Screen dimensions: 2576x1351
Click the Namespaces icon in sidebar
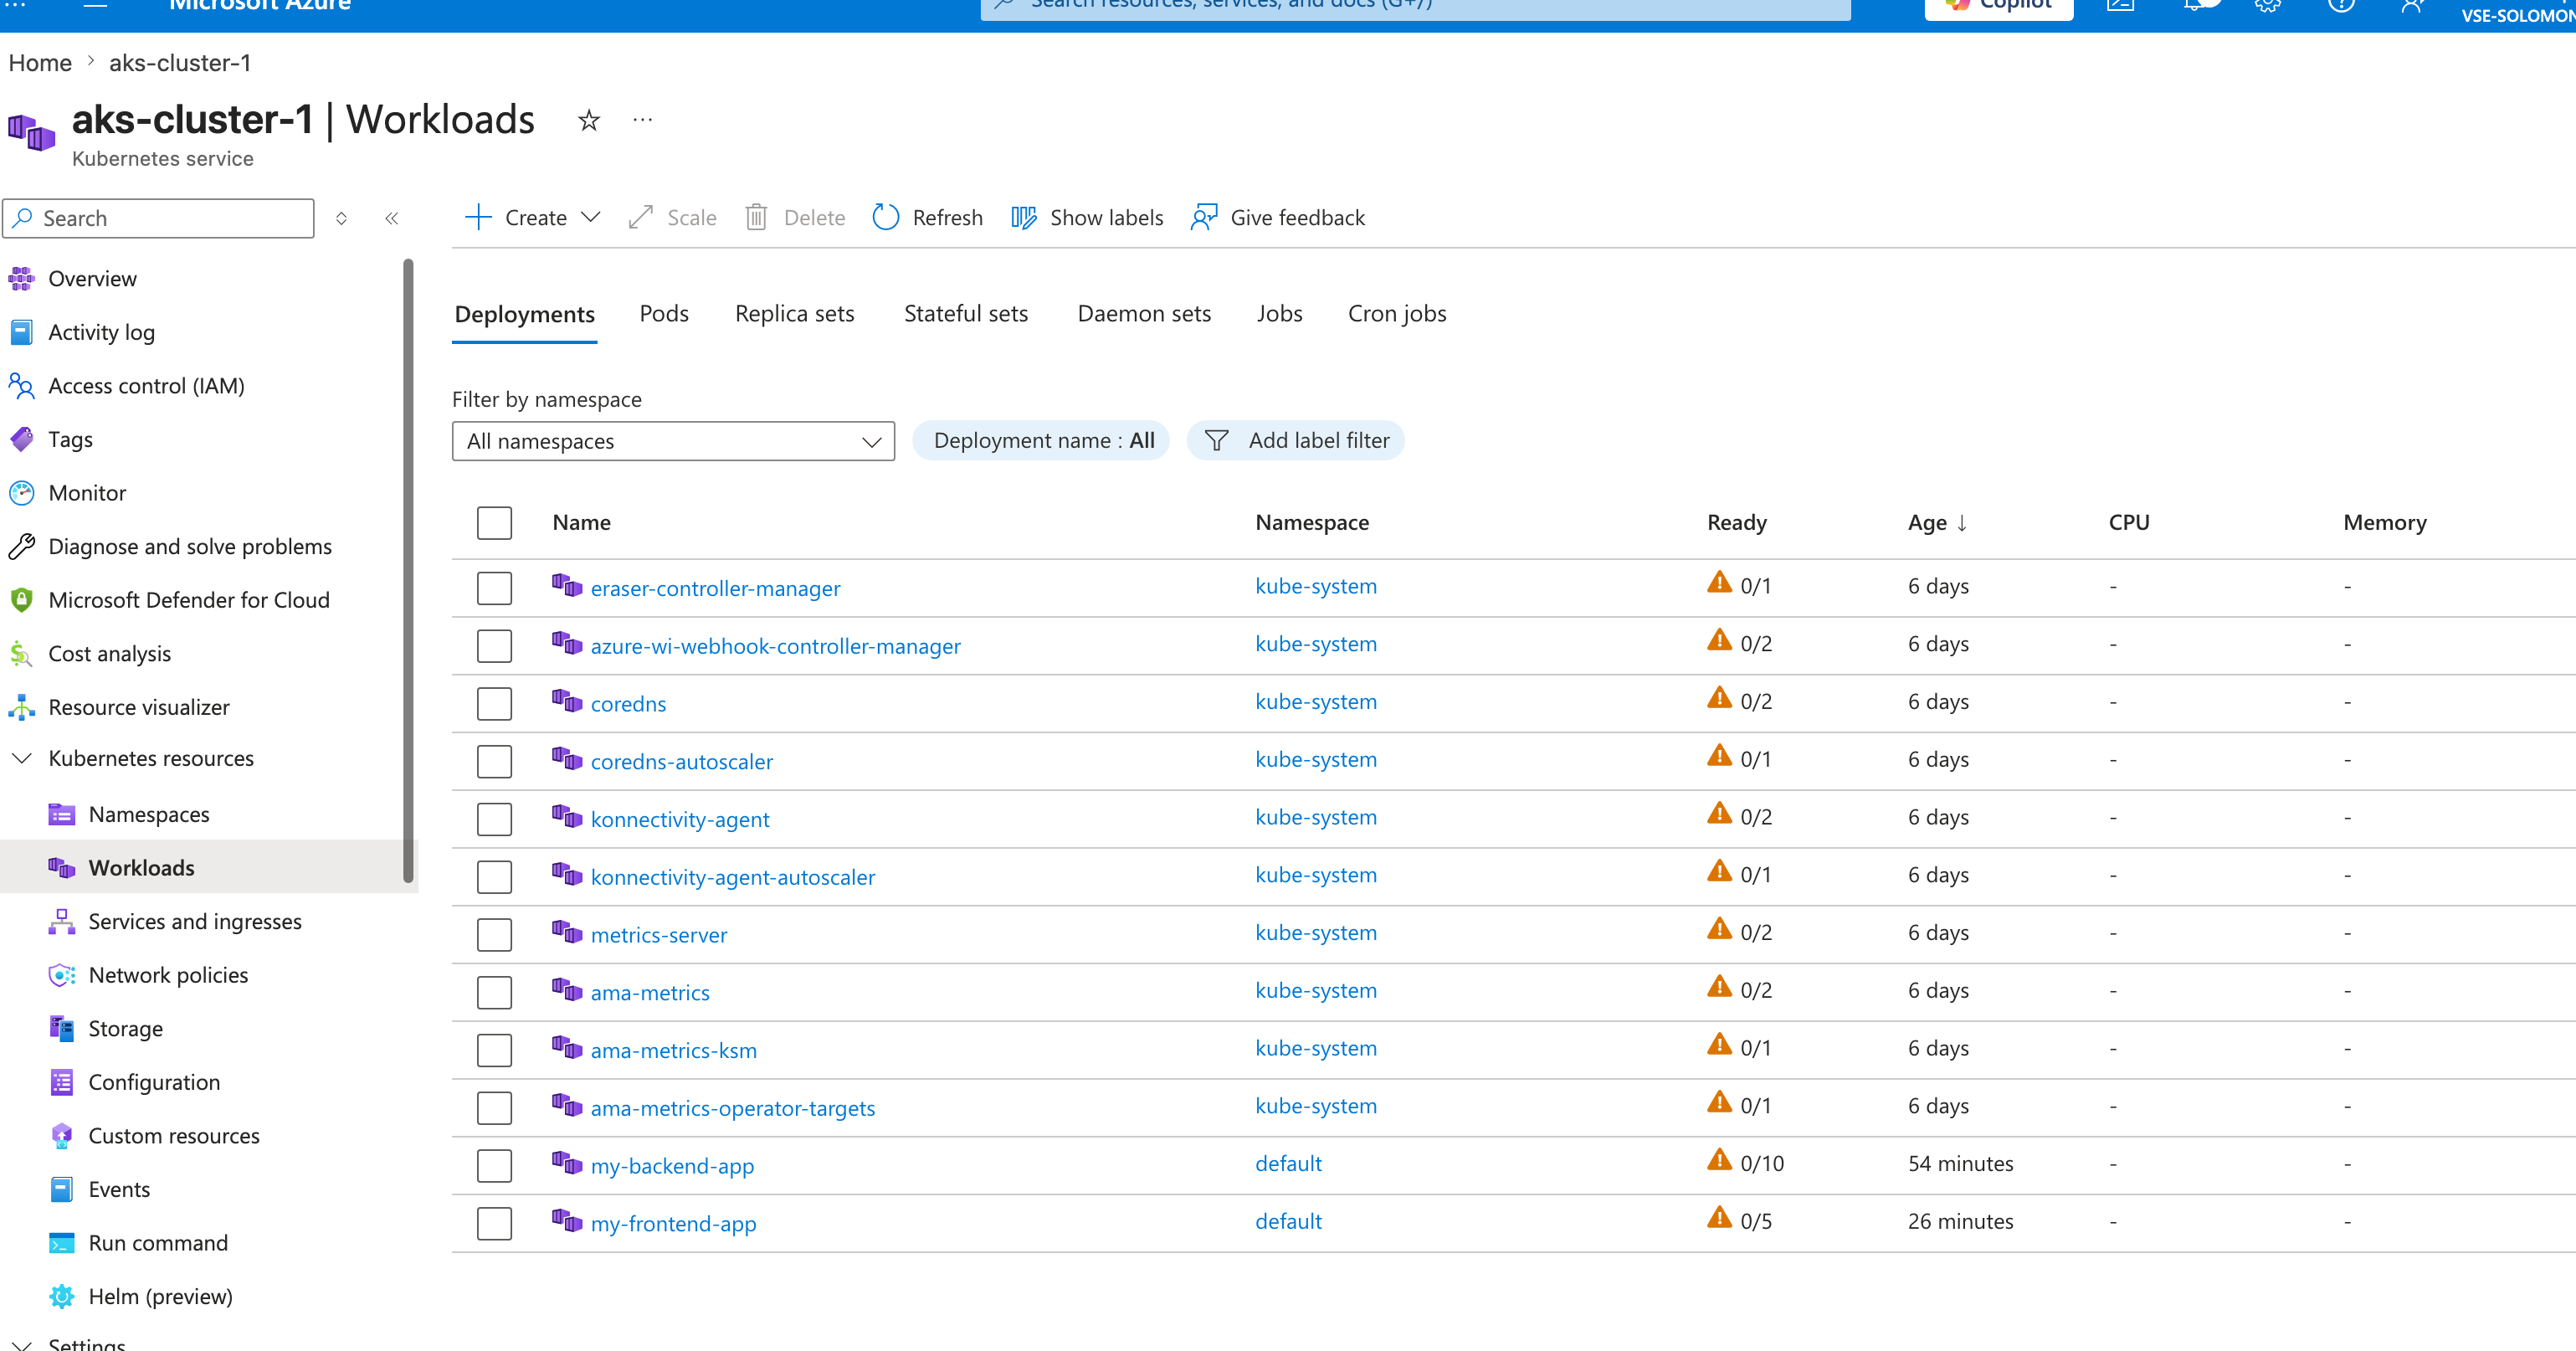coord(62,815)
